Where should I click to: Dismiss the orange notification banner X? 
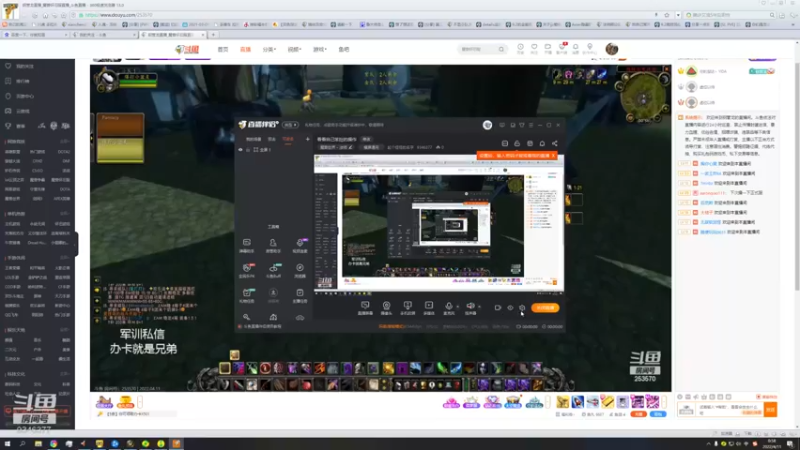pos(553,156)
